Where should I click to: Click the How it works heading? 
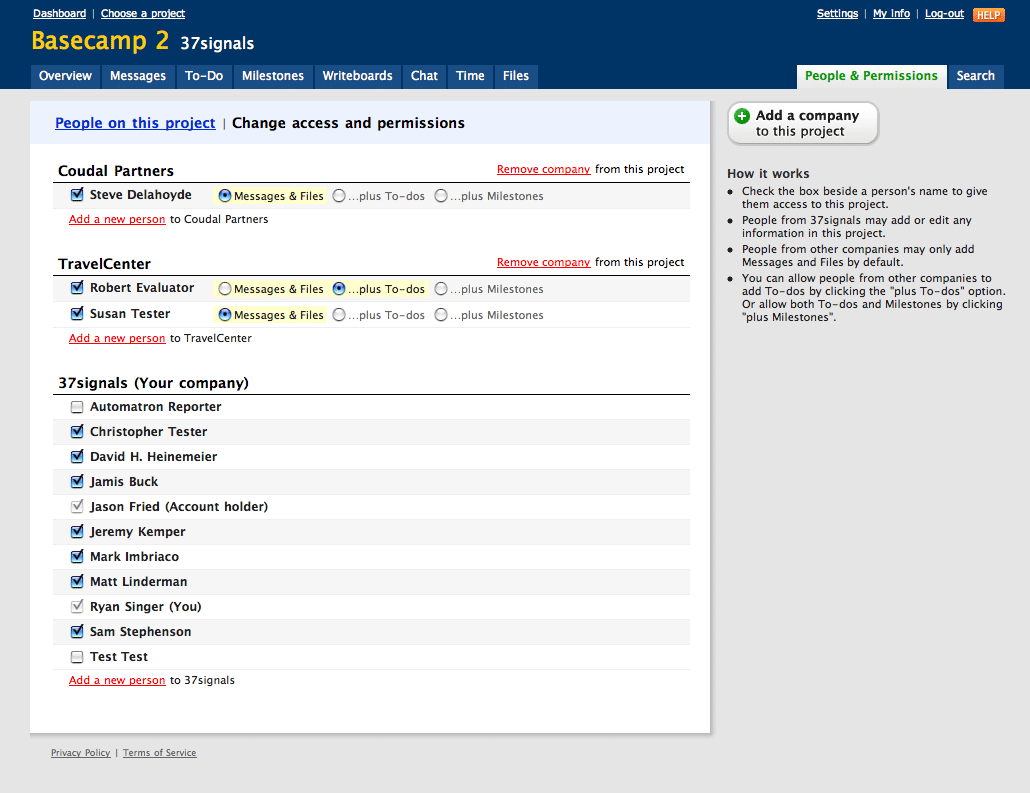[x=768, y=173]
